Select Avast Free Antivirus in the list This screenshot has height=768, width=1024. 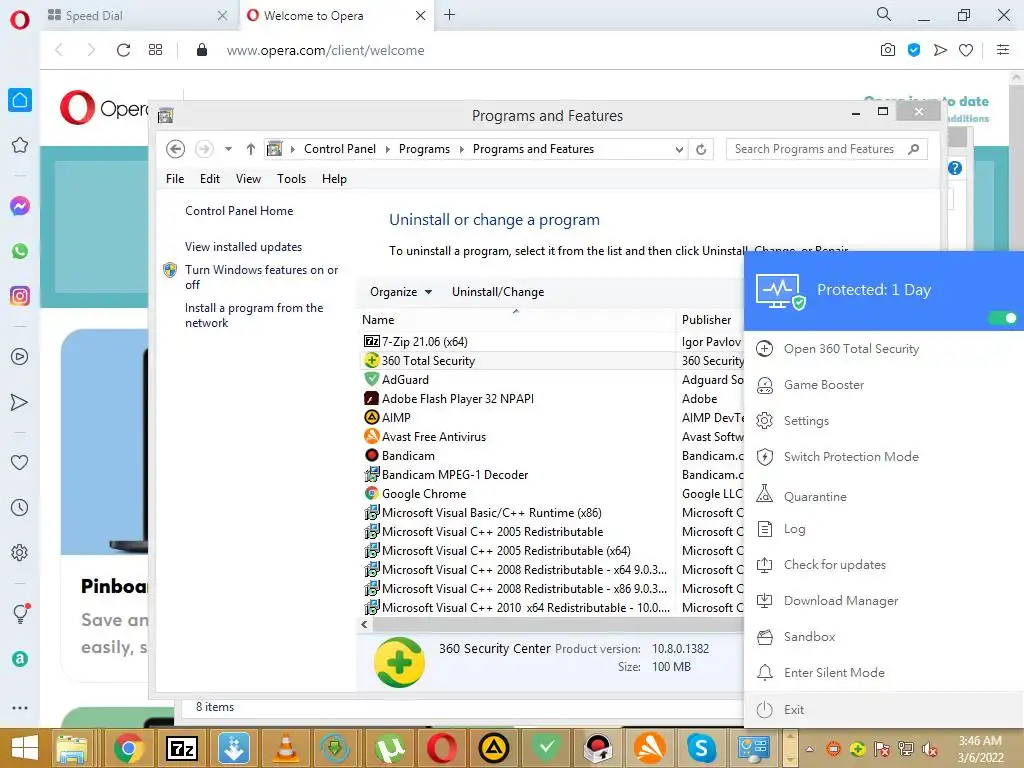[x=434, y=437]
